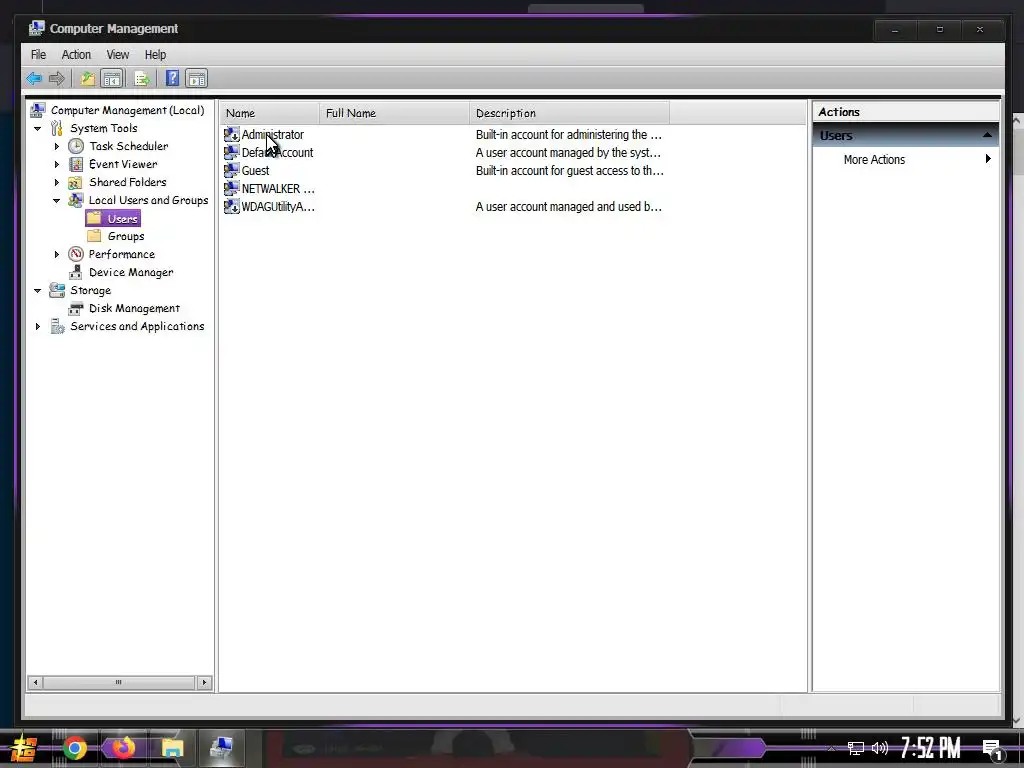
Task: Click the Device Manager icon
Action: [76, 272]
